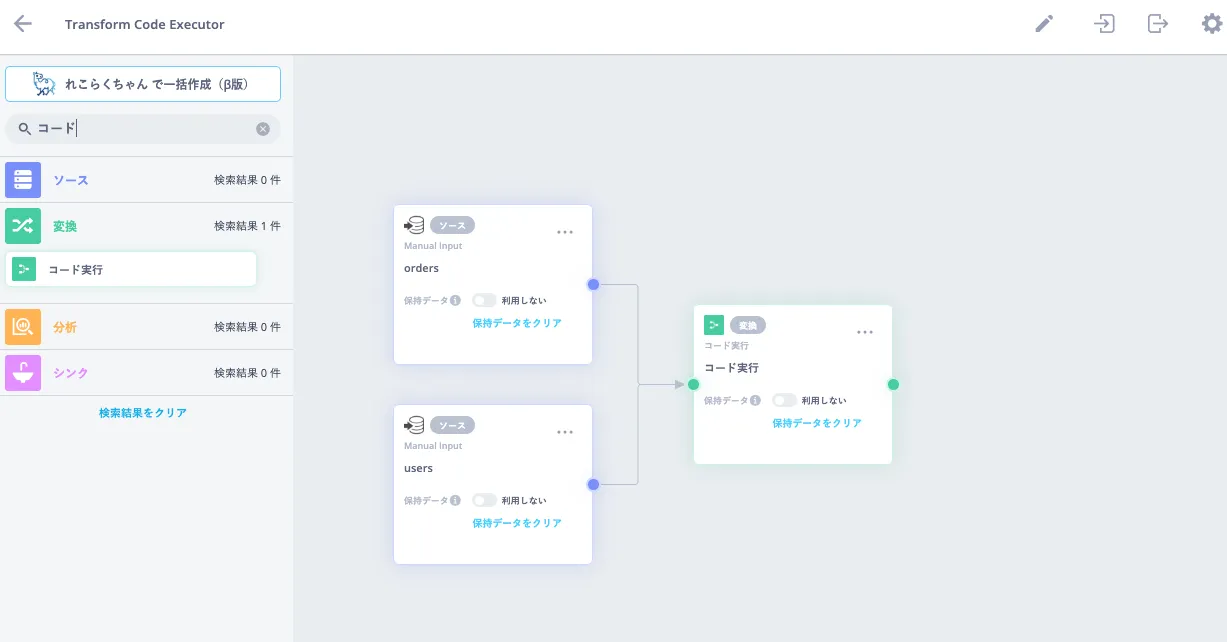Click the pink シンク icon in sidebar
This screenshot has width=1227, height=642.
(23, 372)
